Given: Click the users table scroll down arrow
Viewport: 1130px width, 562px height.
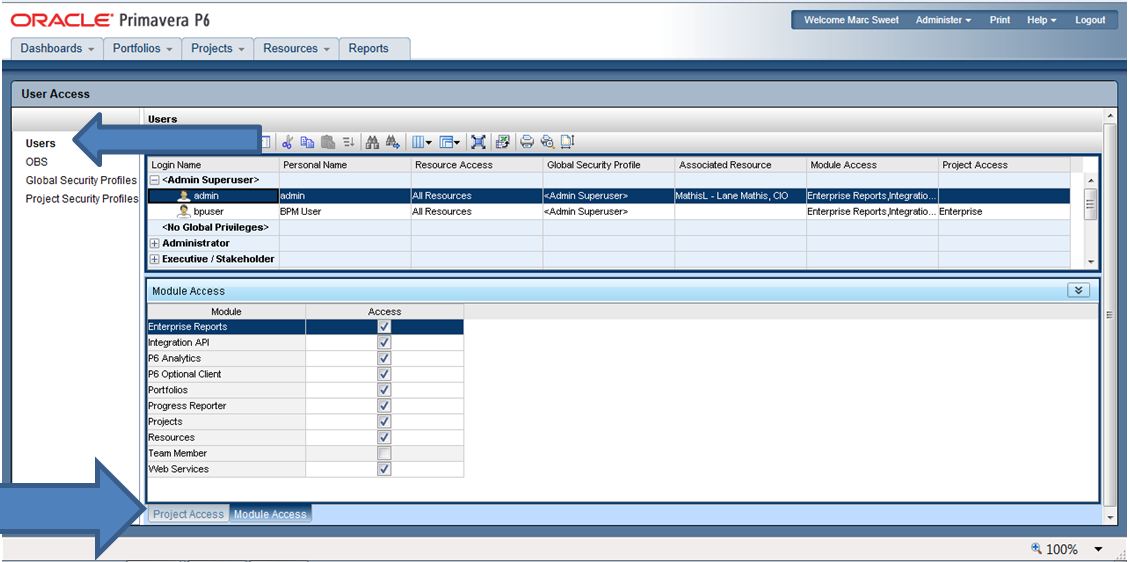Looking at the screenshot, I should point(1090,262).
